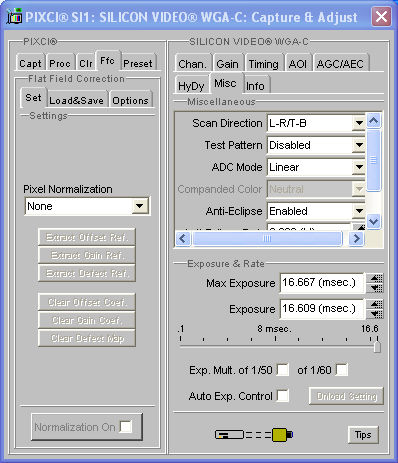This screenshot has width=398, height=463.
Task: Switch to the AOI tab
Action: [297, 64]
